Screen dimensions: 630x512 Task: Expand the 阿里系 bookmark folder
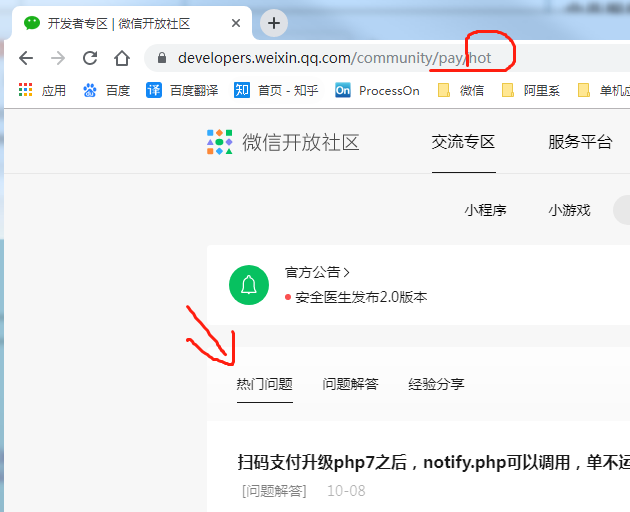[531, 90]
